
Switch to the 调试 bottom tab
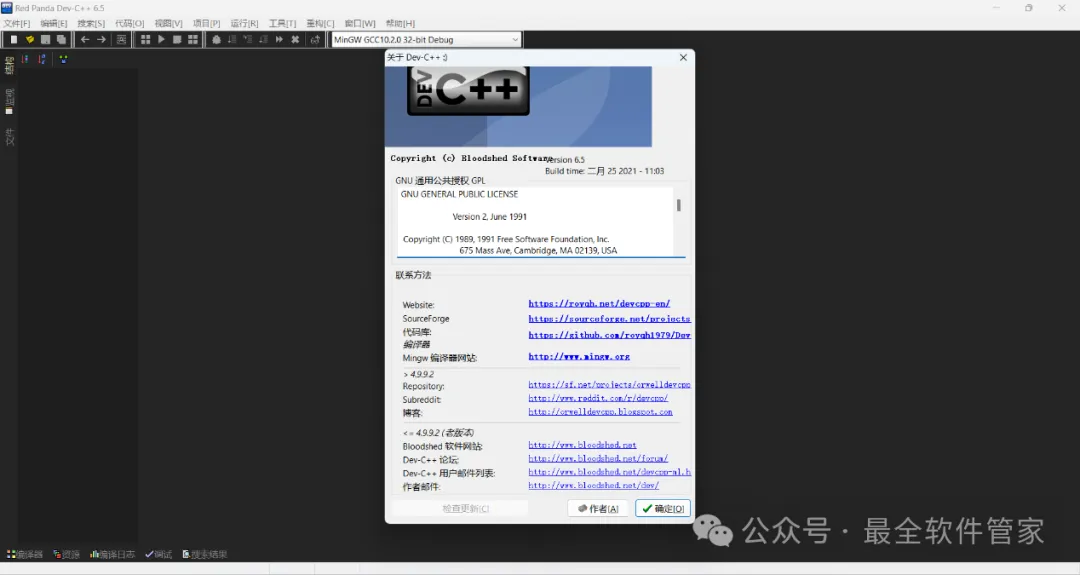[158, 554]
